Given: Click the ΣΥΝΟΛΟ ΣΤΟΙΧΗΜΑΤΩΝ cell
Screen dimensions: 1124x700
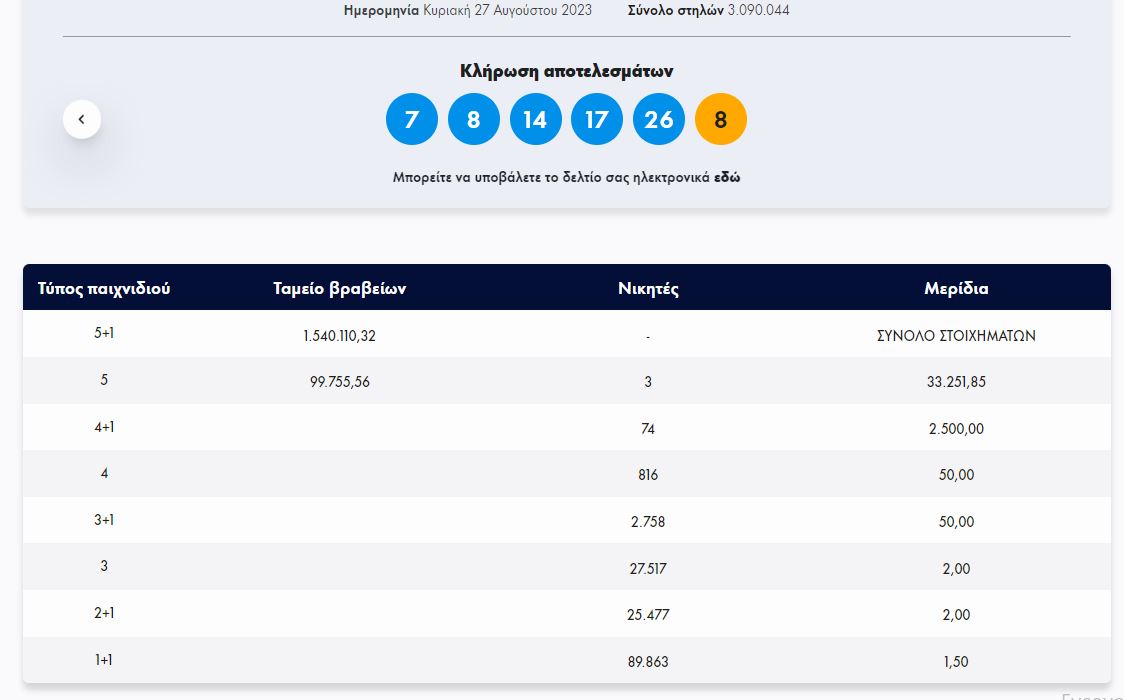Looking at the screenshot, I should [x=956, y=335].
